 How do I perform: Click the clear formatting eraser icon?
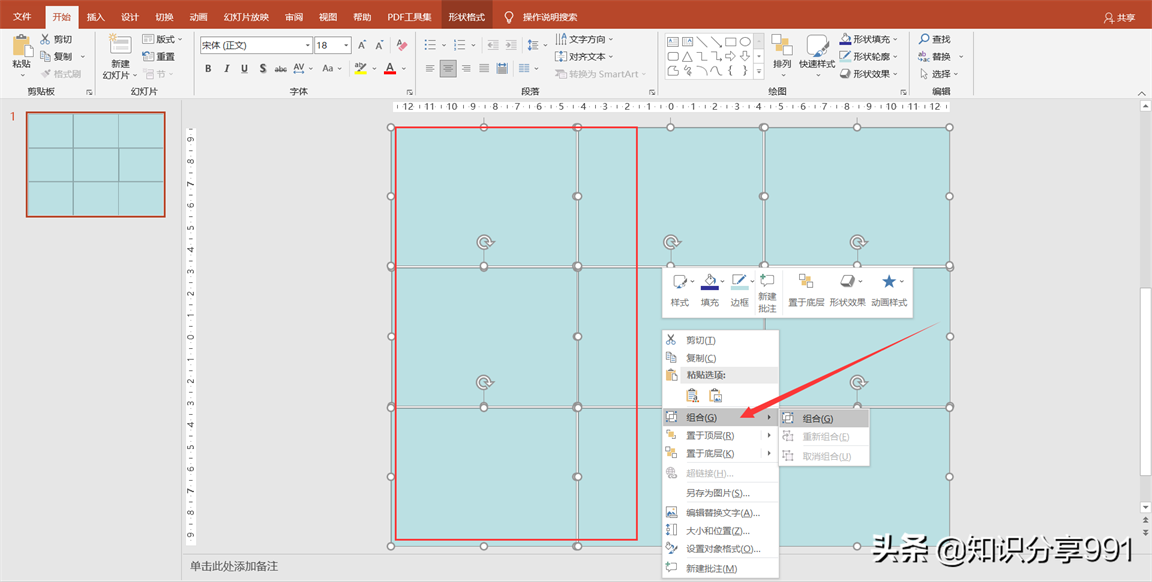point(401,45)
